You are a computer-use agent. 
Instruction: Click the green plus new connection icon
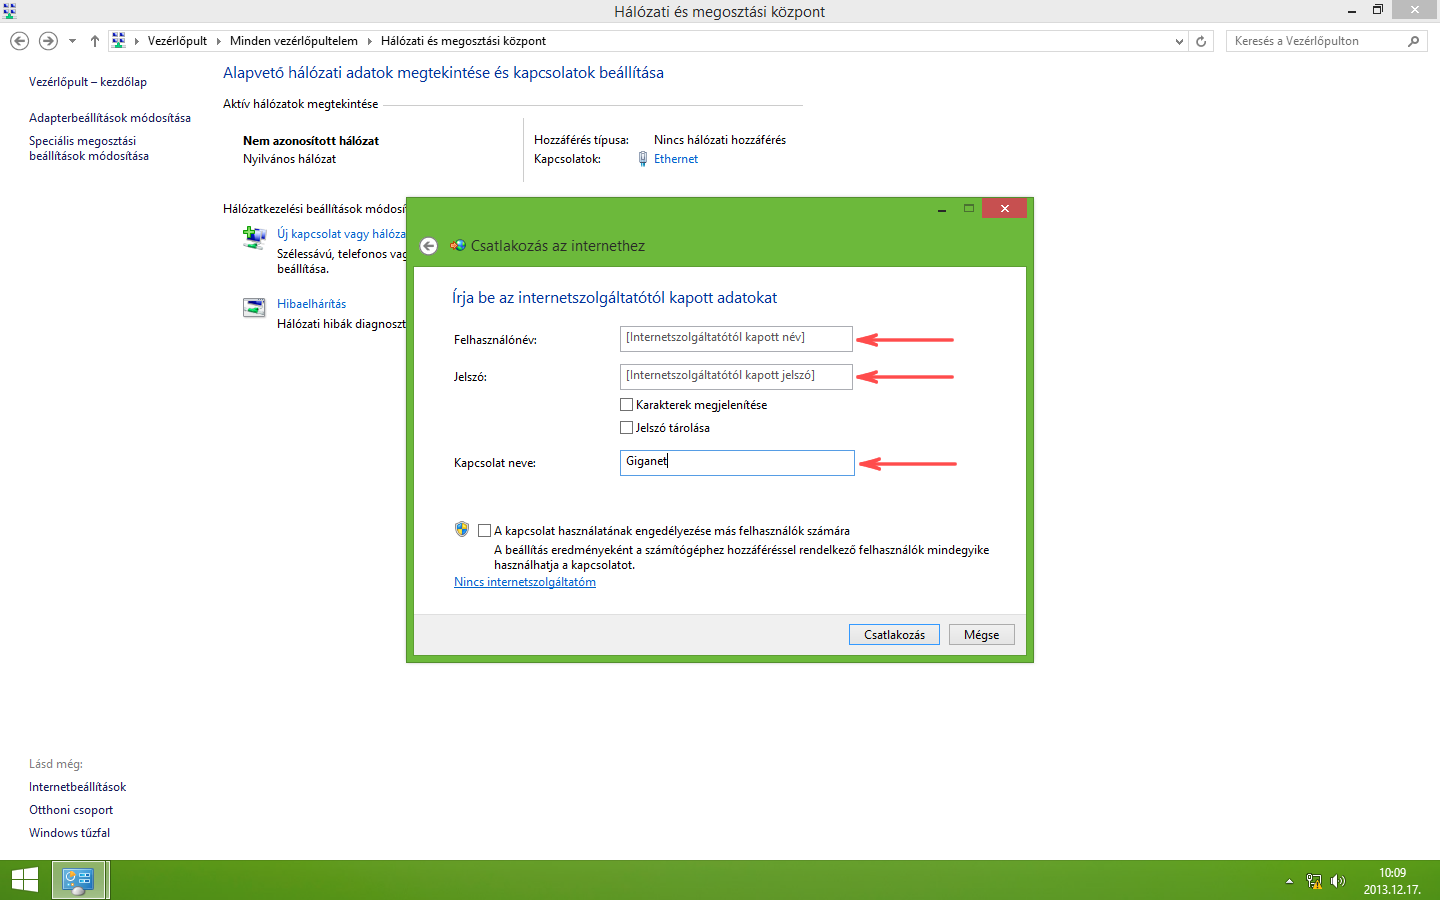254,237
